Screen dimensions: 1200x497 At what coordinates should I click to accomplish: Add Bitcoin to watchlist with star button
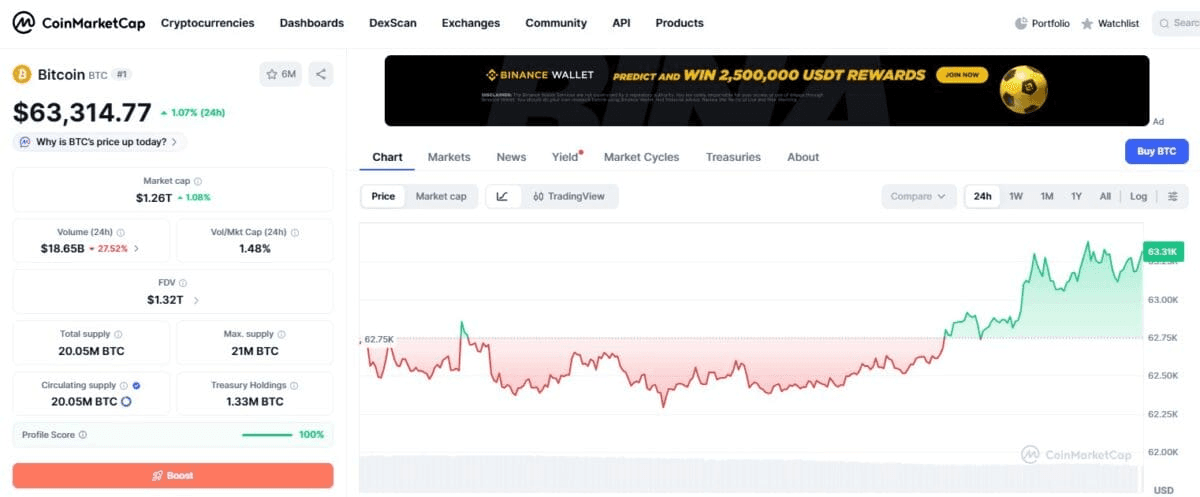pos(281,74)
